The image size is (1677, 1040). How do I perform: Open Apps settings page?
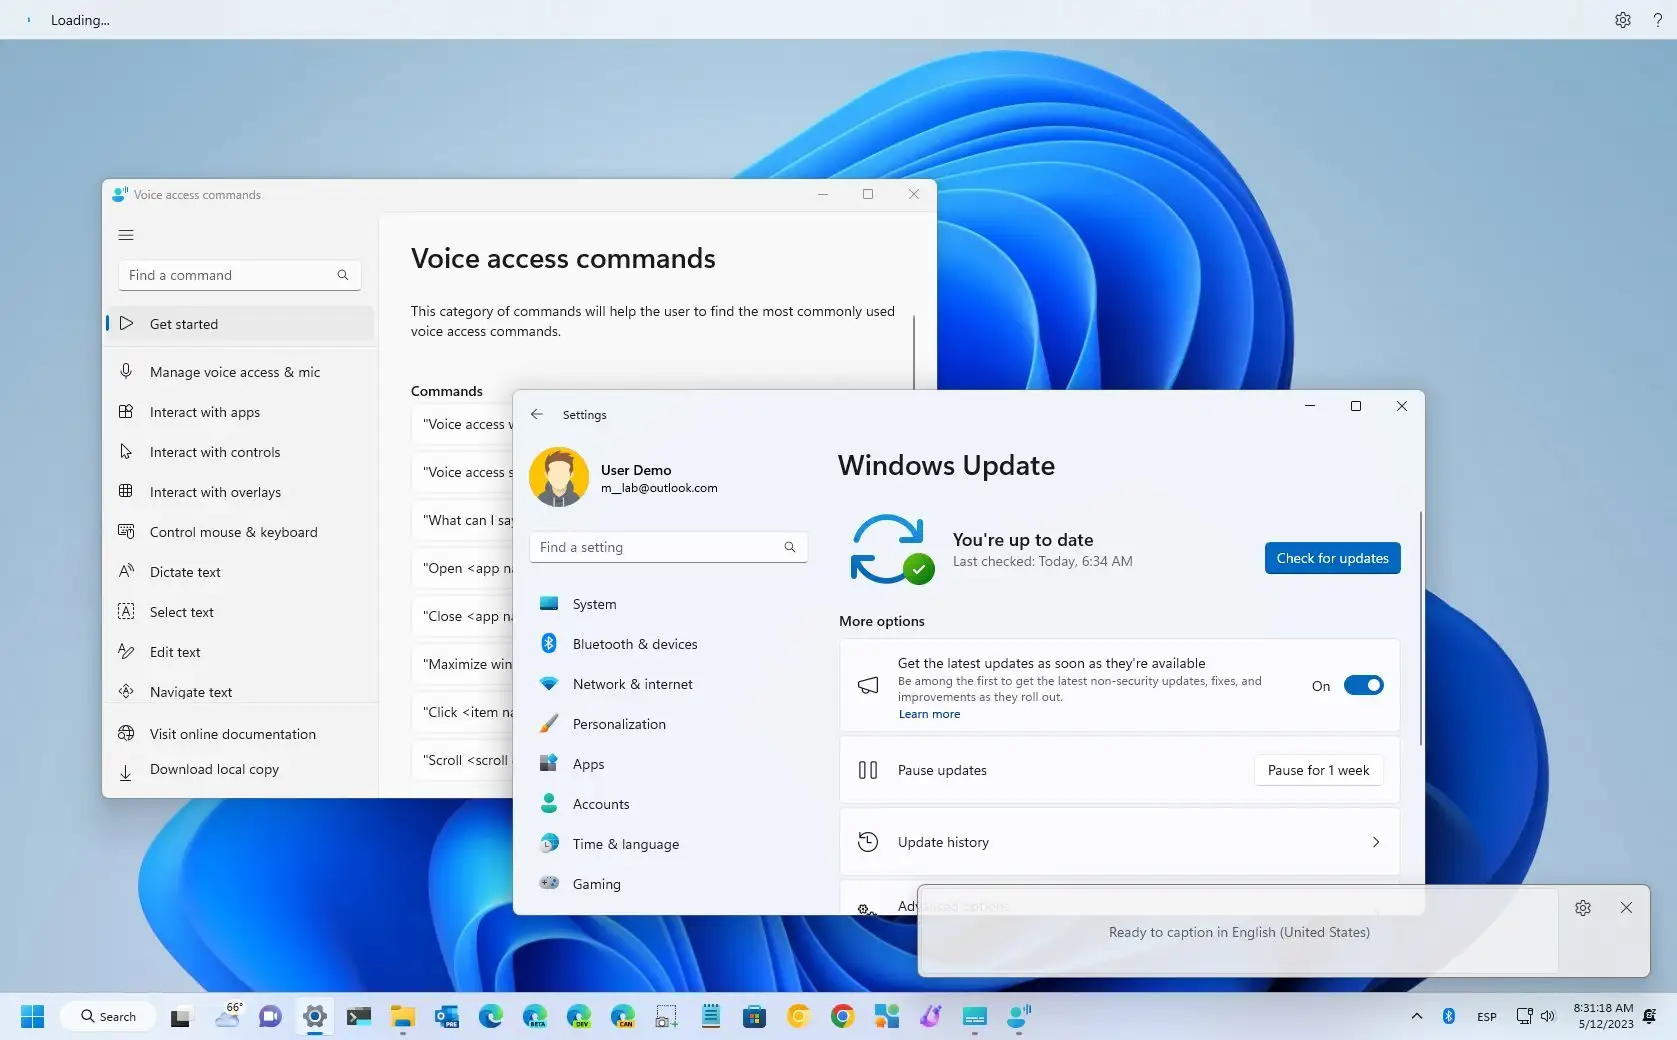[668, 764]
